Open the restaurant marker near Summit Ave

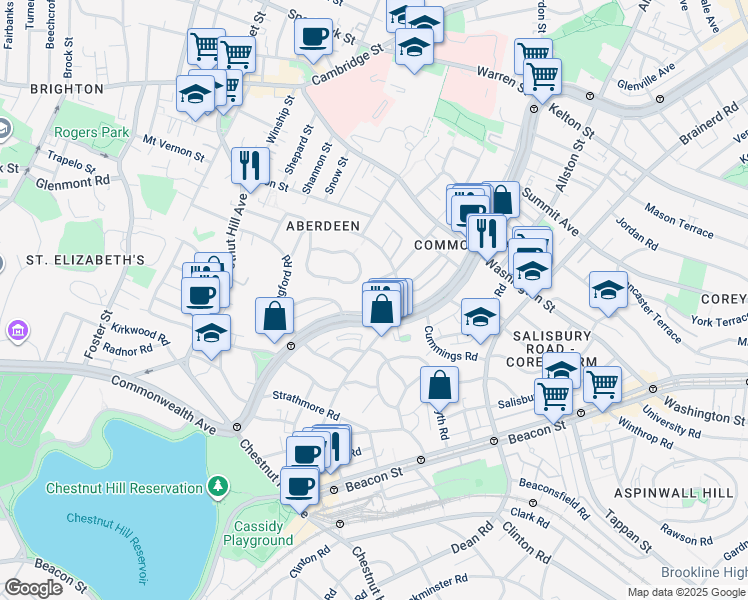coord(487,235)
